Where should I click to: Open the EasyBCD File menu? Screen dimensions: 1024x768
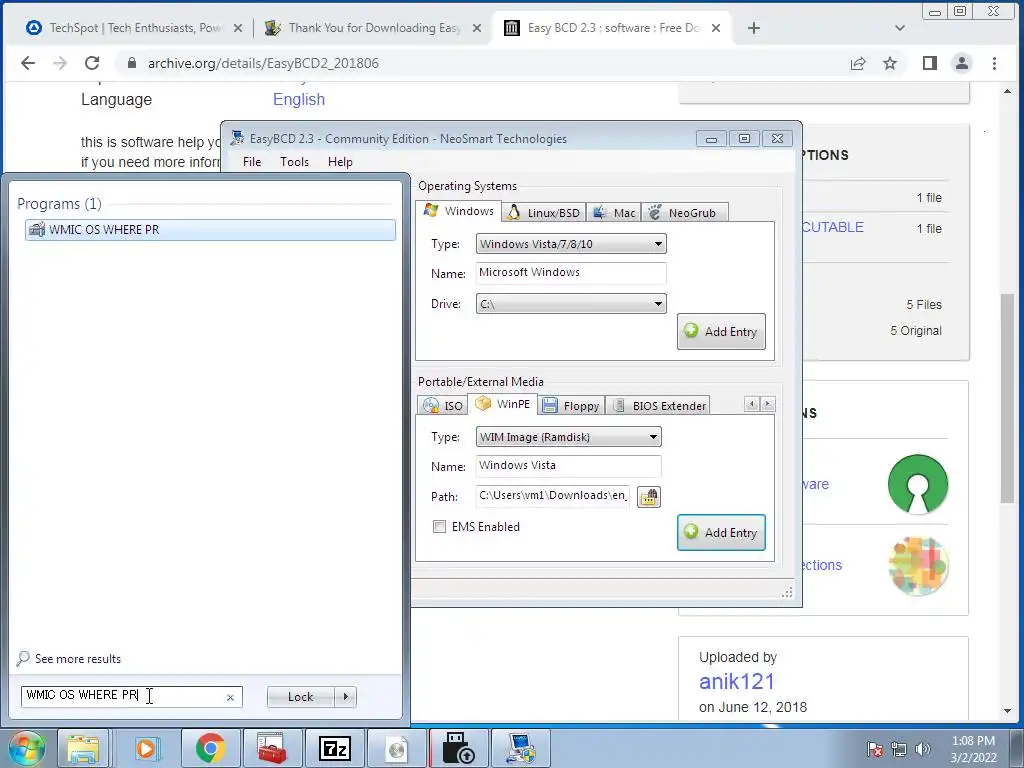pyautogui.click(x=251, y=161)
